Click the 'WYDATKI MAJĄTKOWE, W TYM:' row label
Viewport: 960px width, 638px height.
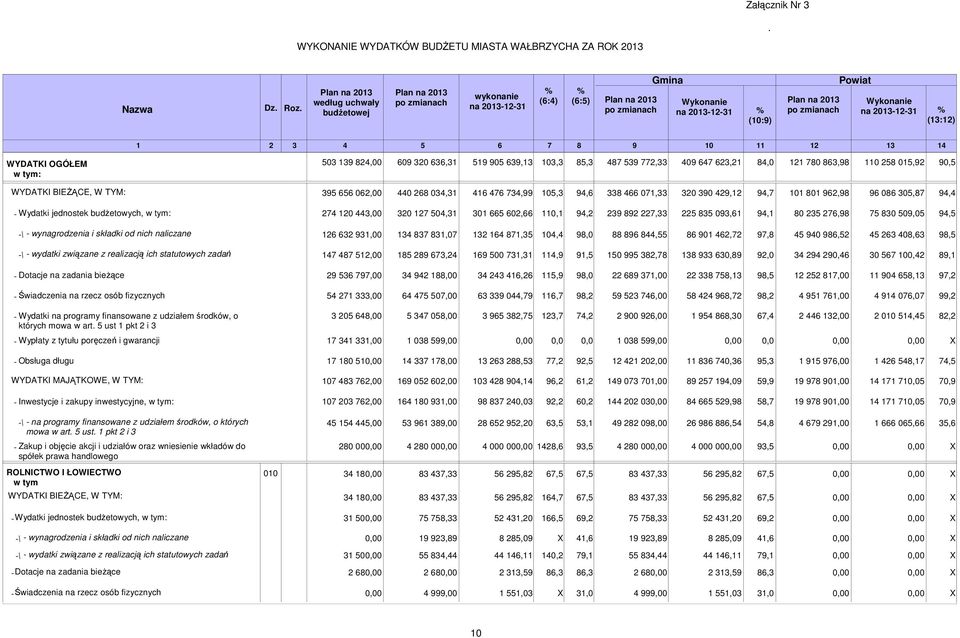pos(77,380)
